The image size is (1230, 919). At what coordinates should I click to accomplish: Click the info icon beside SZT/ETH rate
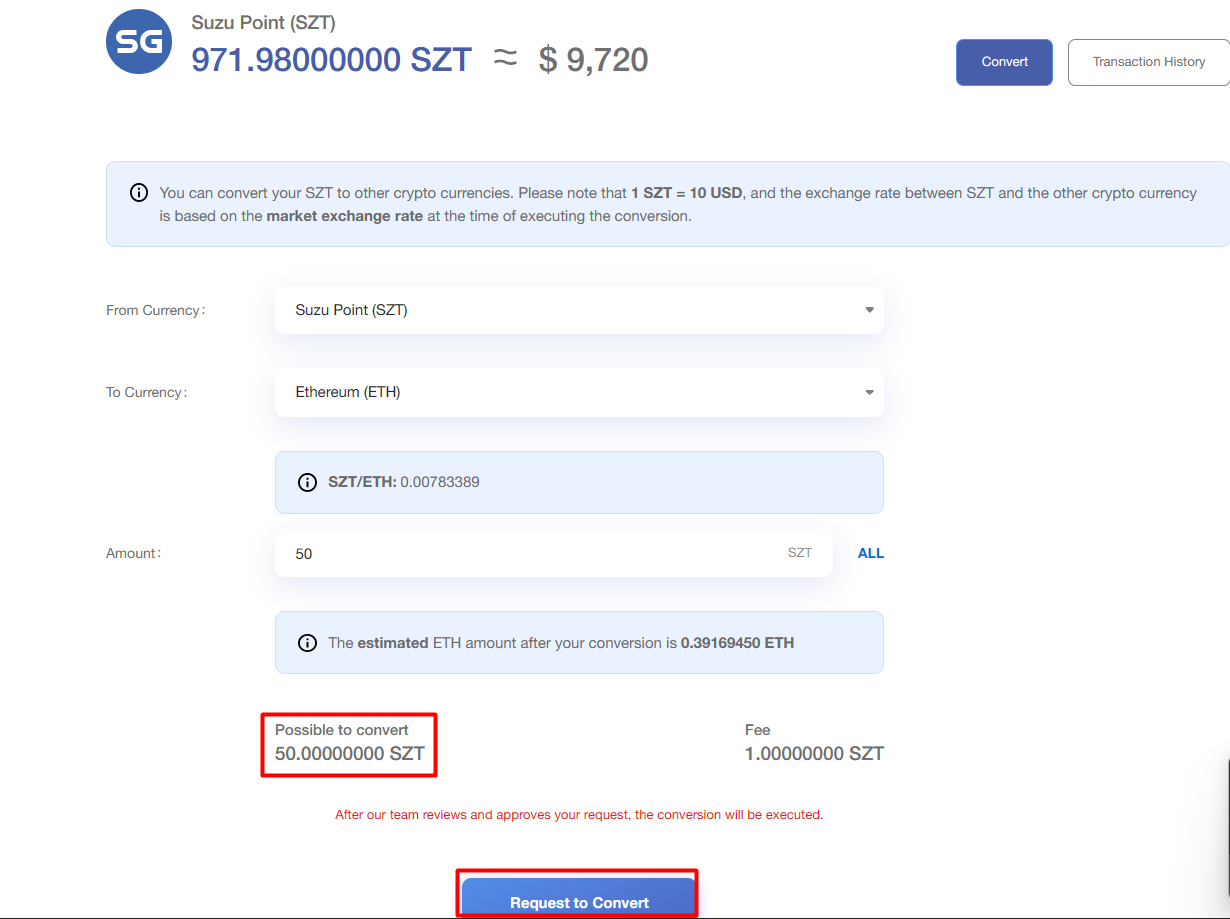[x=308, y=482]
